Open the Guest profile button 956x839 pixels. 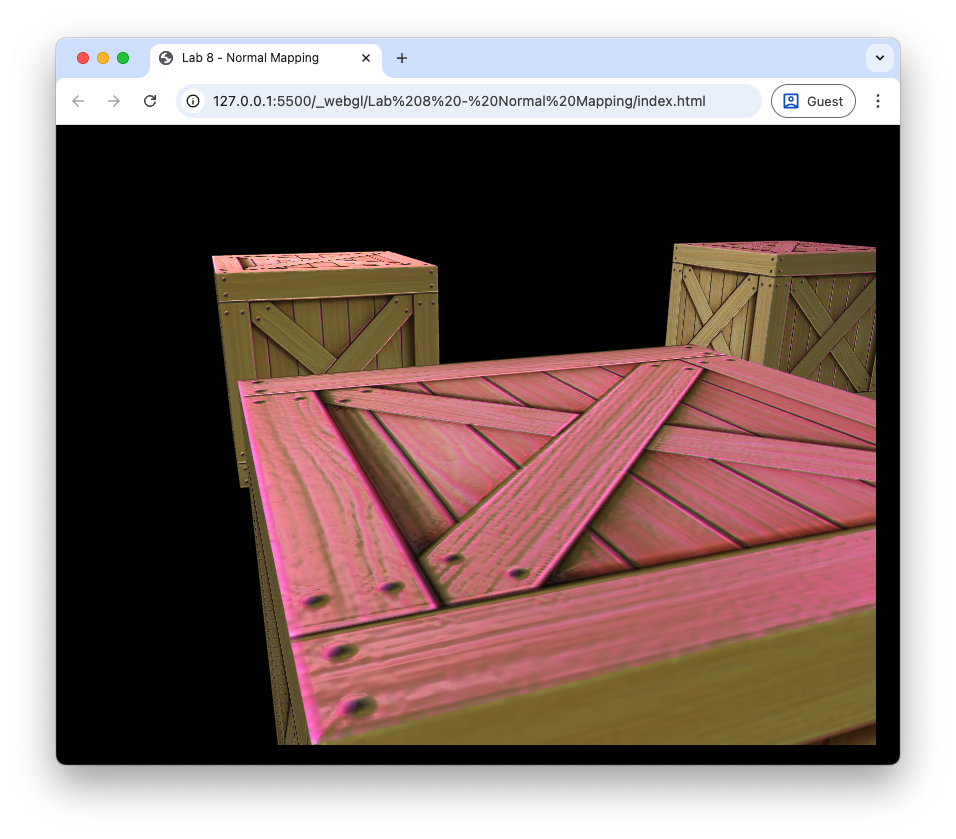(813, 101)
